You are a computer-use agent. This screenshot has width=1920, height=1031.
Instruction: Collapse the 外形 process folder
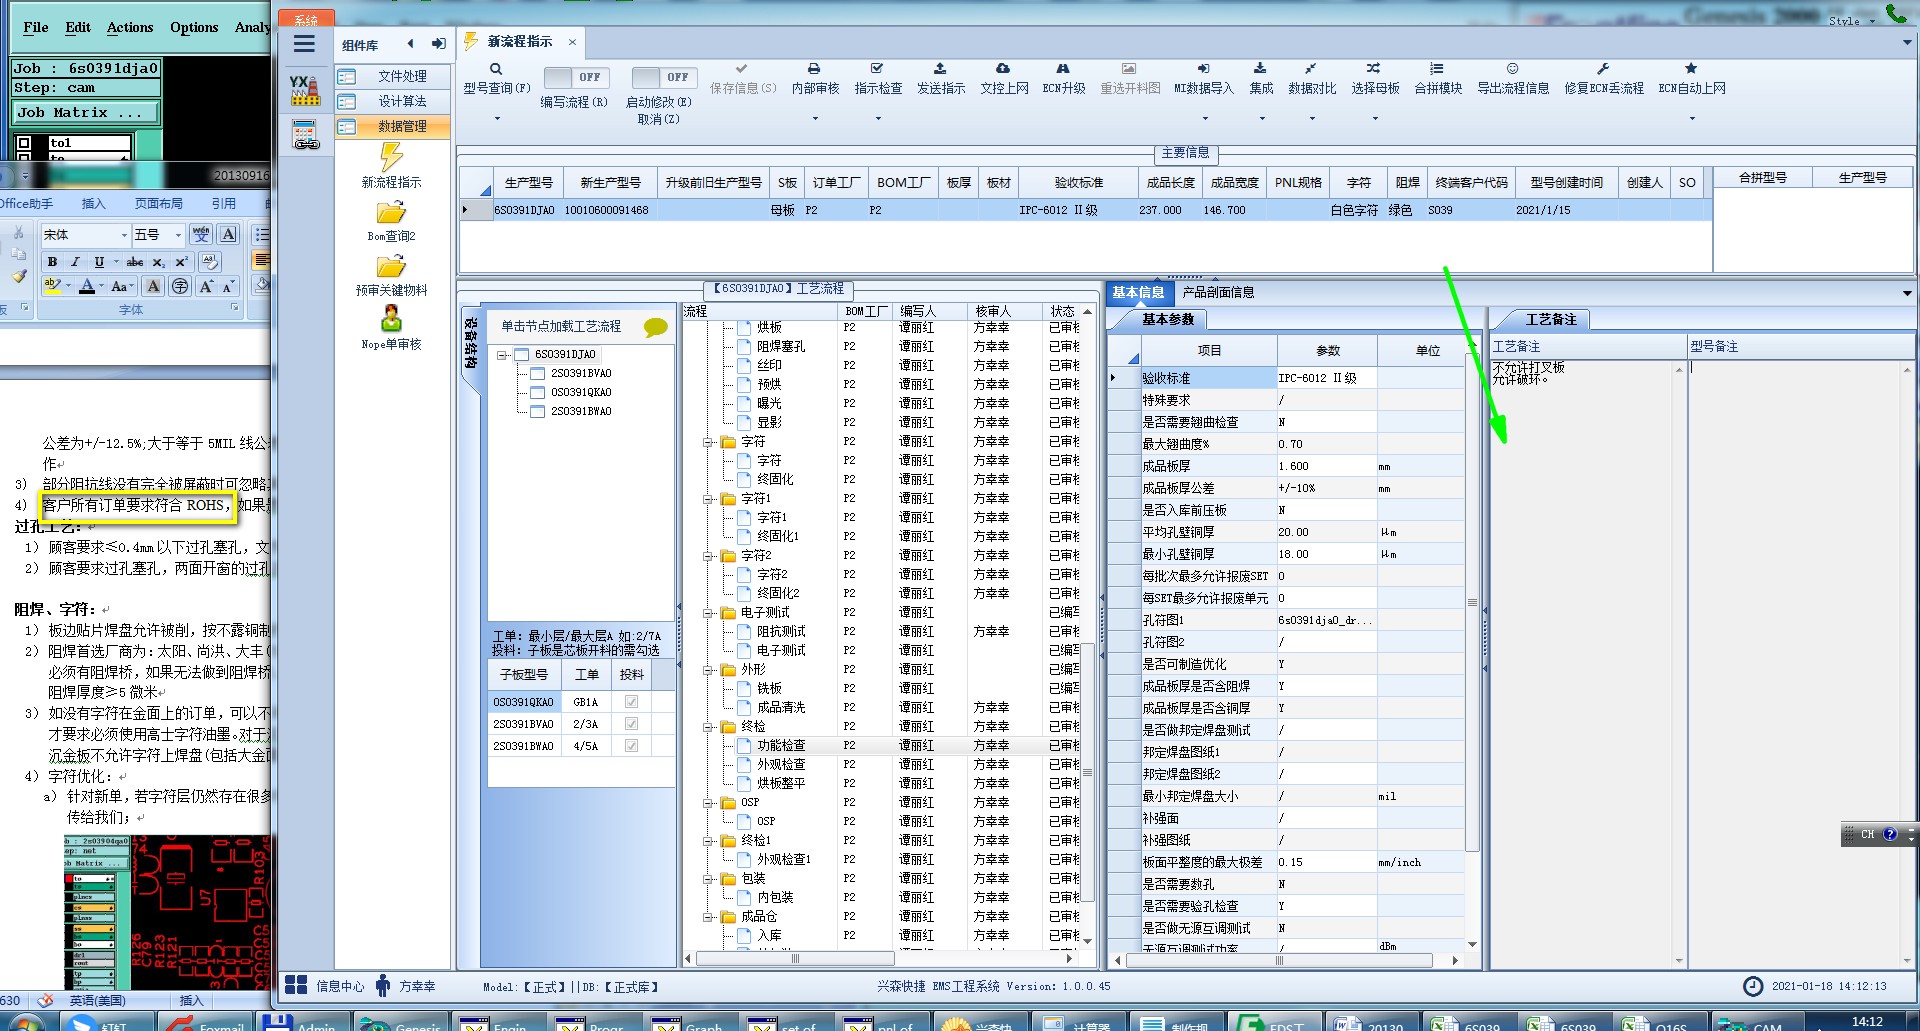(708, 670)
